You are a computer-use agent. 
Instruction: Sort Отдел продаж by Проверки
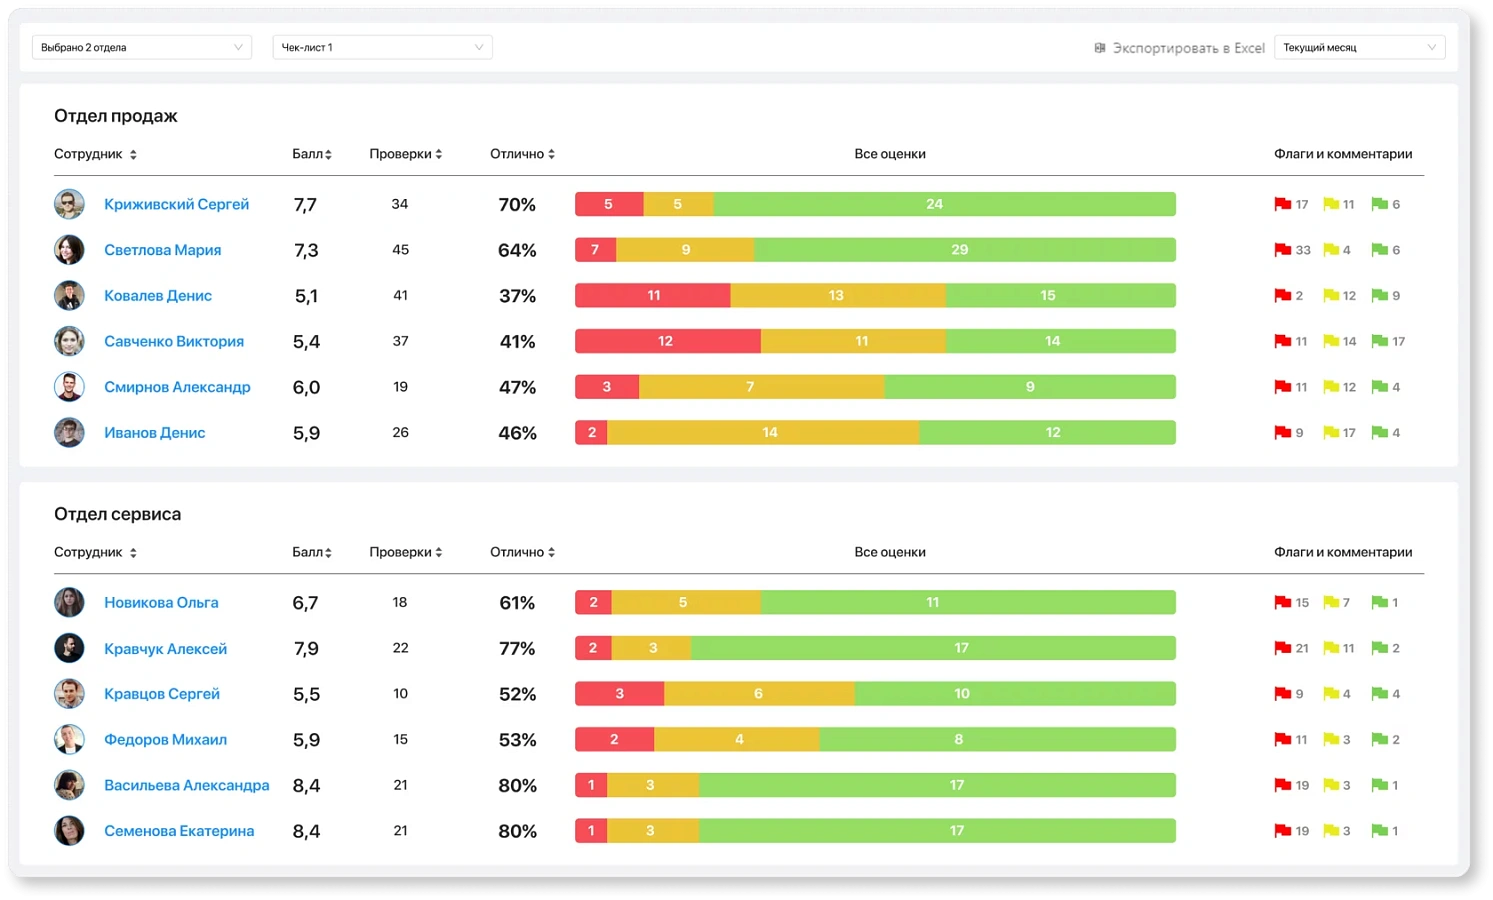point(406,154)
